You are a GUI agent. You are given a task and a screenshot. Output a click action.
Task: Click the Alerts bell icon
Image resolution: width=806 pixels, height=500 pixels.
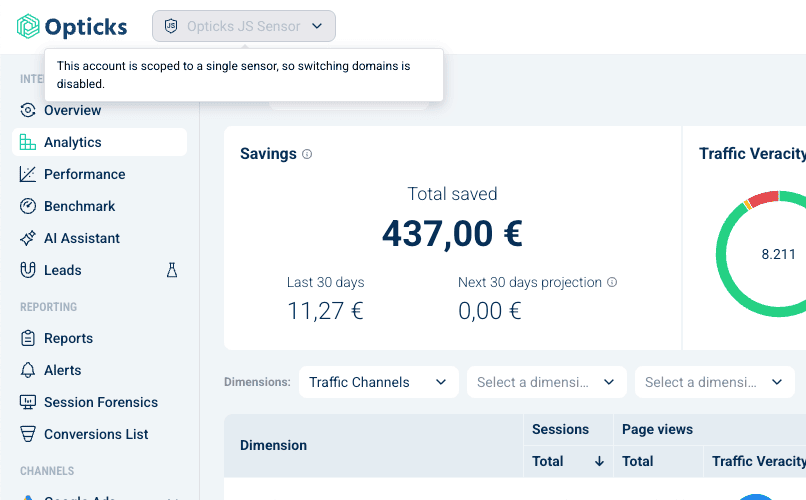click(x=28, y=370)
